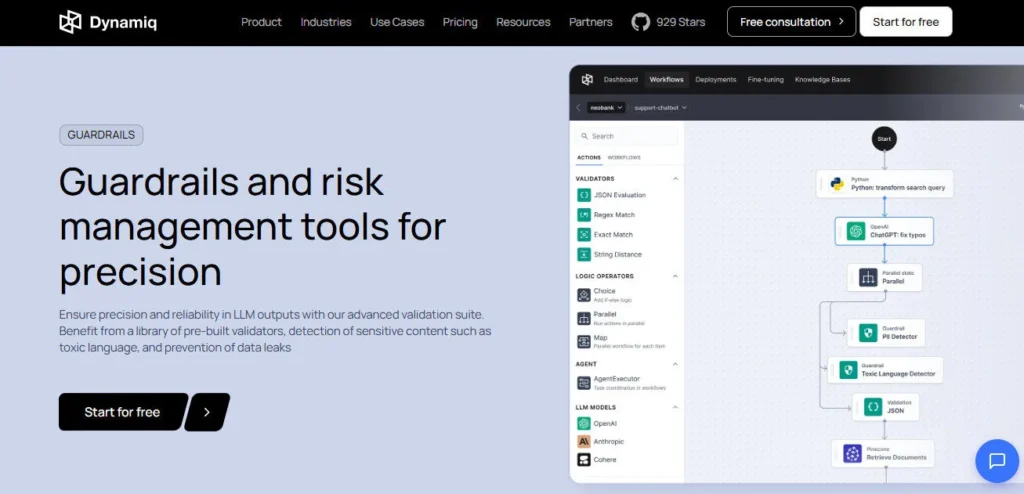Select the AgentExecutor icon
This screenshot has height=494, width=1024.
click(x=584, y=383)
